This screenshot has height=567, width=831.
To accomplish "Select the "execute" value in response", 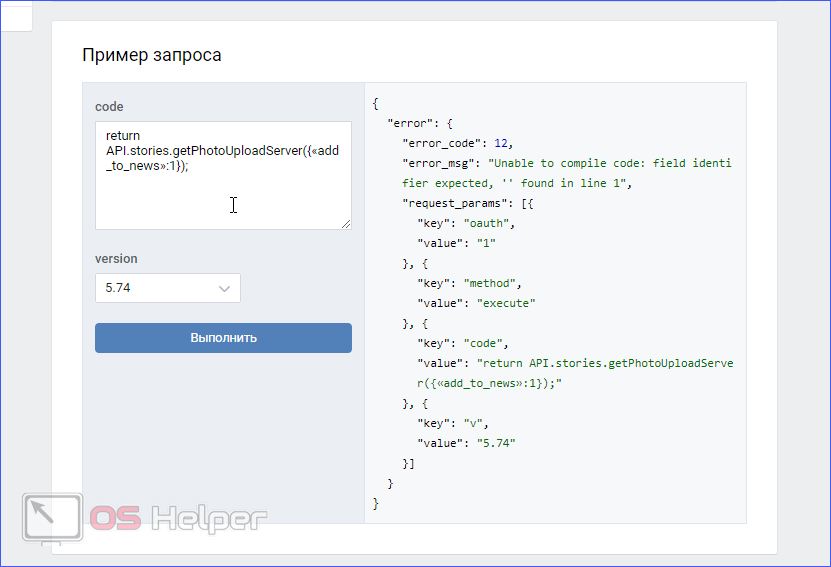I will pos(507,303).
